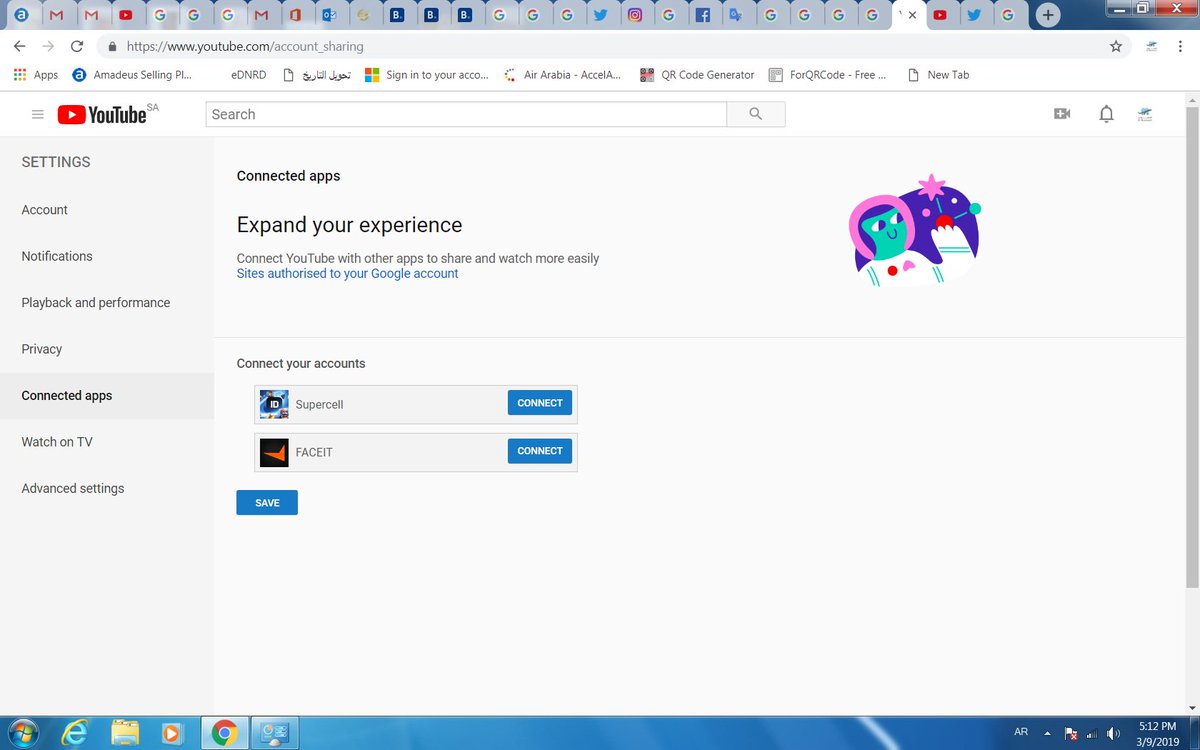Switch to the Instagram tab
The height and width of the screenshot is (750, 1200).
[x=635, y=15]
